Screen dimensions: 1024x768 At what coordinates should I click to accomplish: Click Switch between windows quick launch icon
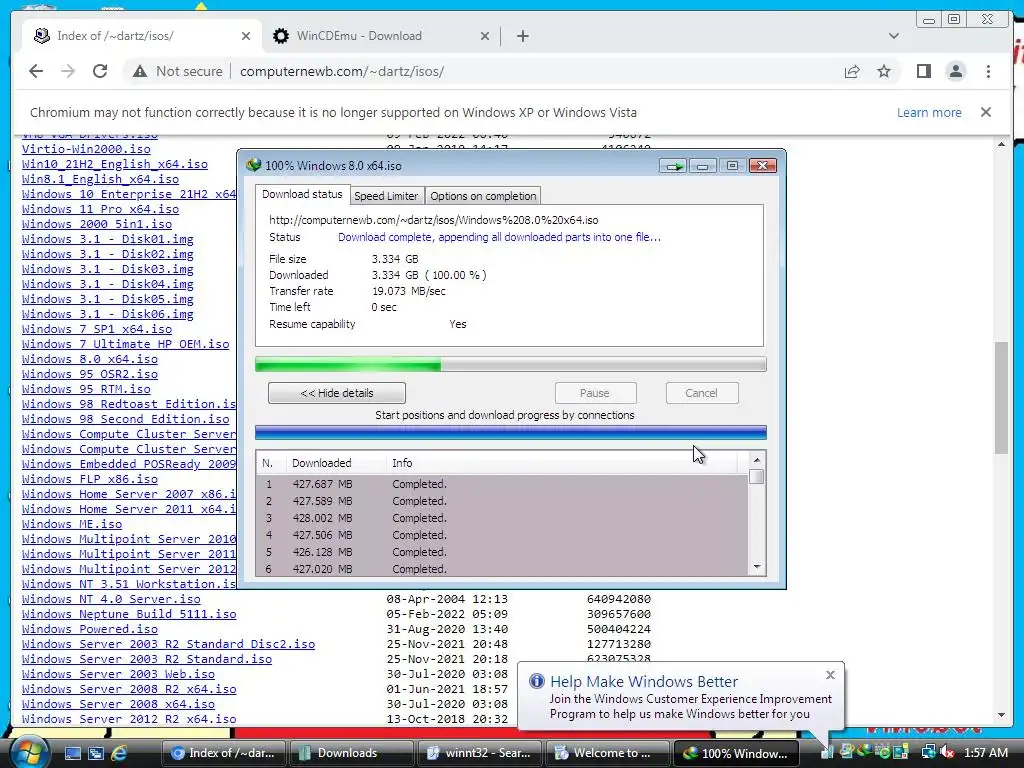click(x=96, y=753)
